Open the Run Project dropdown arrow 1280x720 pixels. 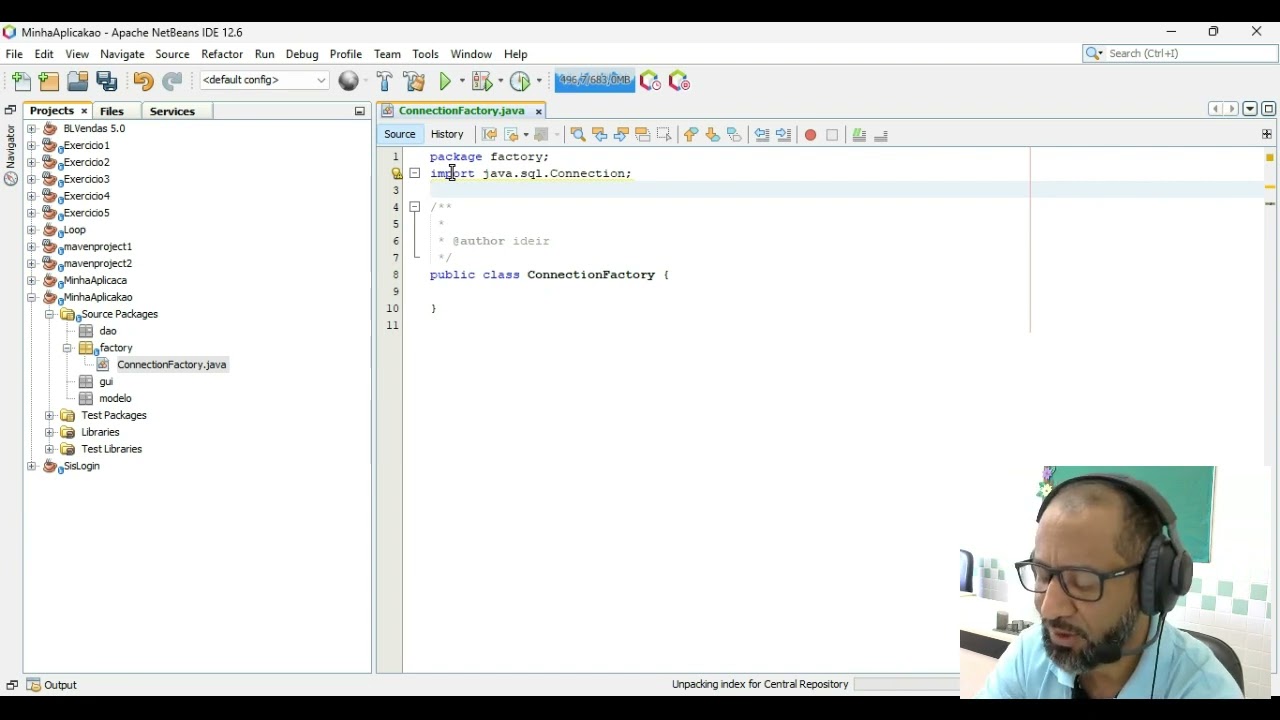coord(462,81)
